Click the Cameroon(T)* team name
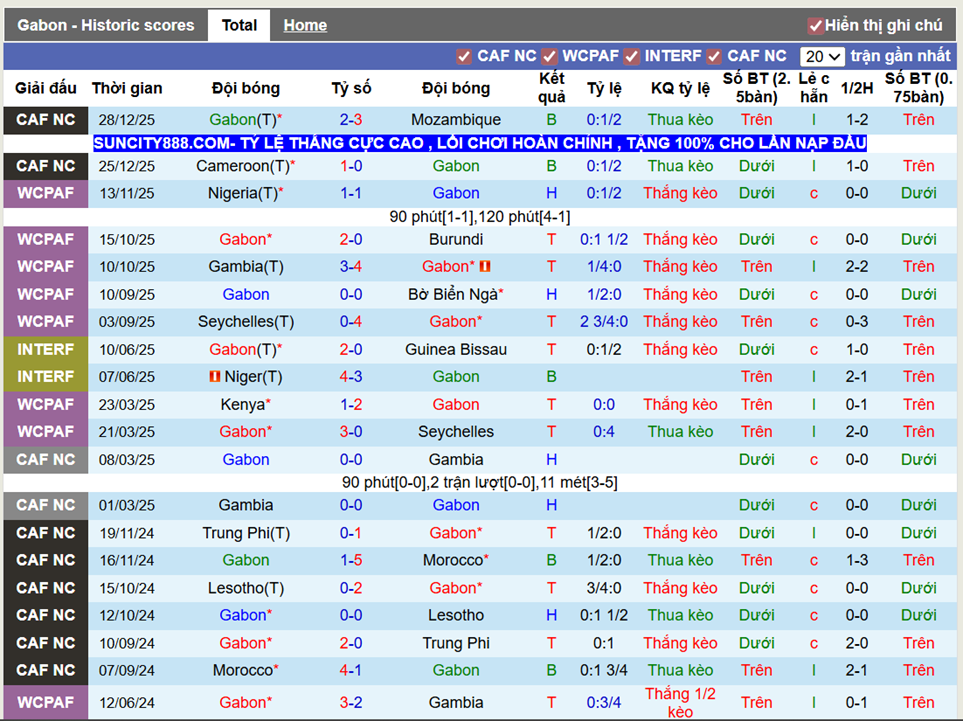 [x=246, y=166]
